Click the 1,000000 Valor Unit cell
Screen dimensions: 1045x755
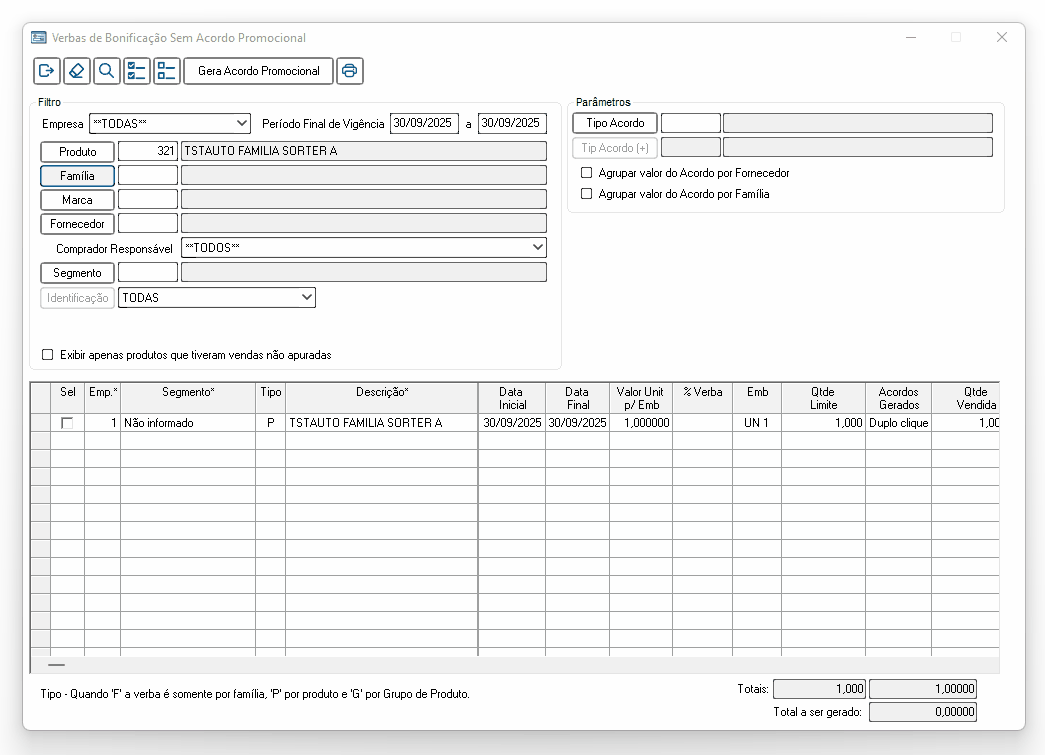[x=640, y=423]
